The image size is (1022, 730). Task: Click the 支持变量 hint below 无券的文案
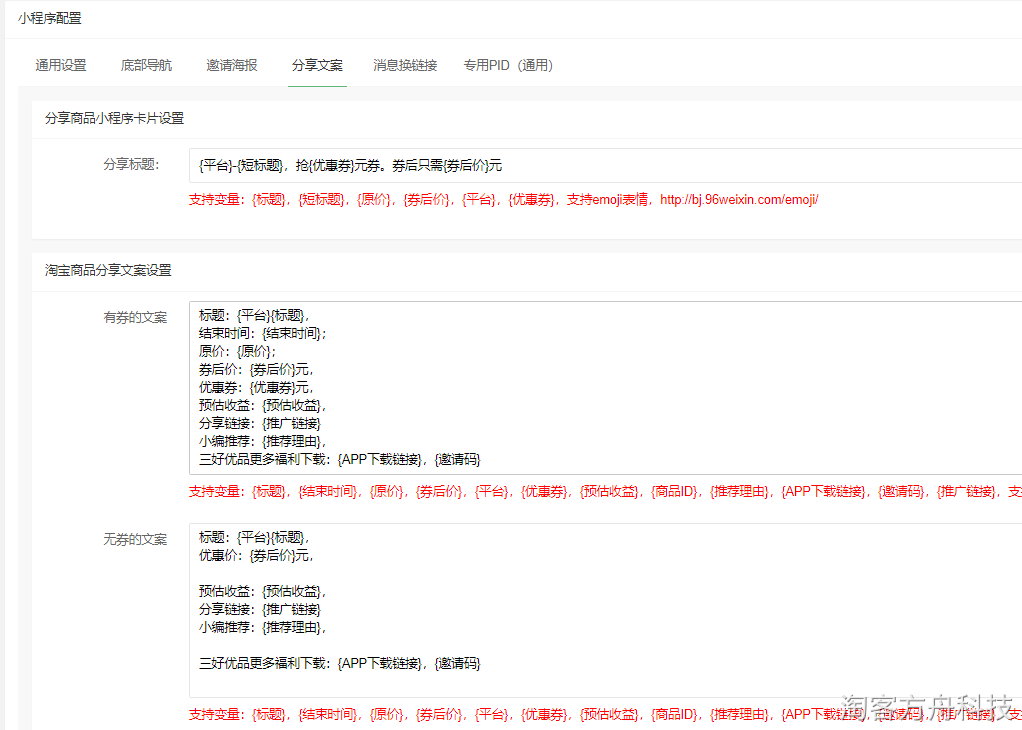(605, 714)
